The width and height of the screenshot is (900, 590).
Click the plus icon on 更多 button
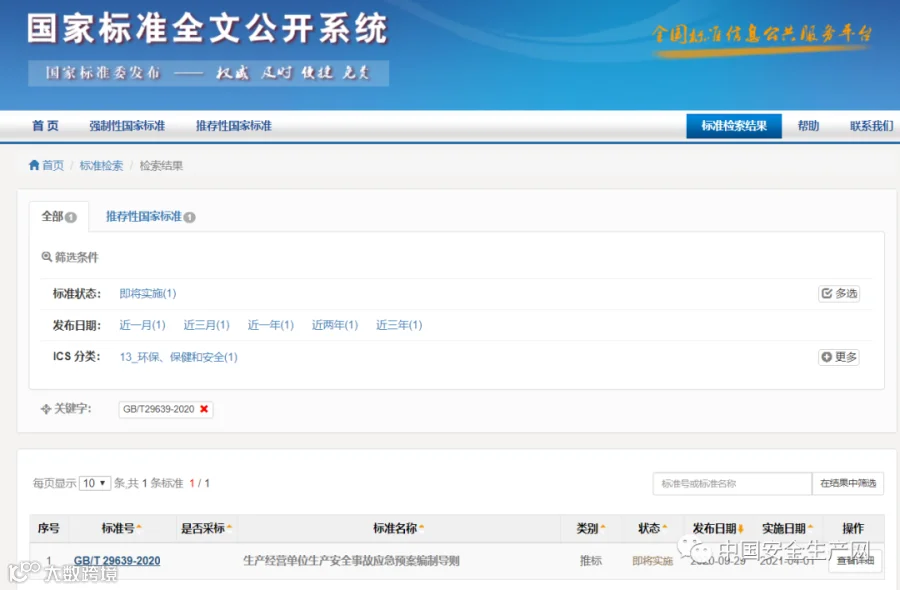coord(827,357)
